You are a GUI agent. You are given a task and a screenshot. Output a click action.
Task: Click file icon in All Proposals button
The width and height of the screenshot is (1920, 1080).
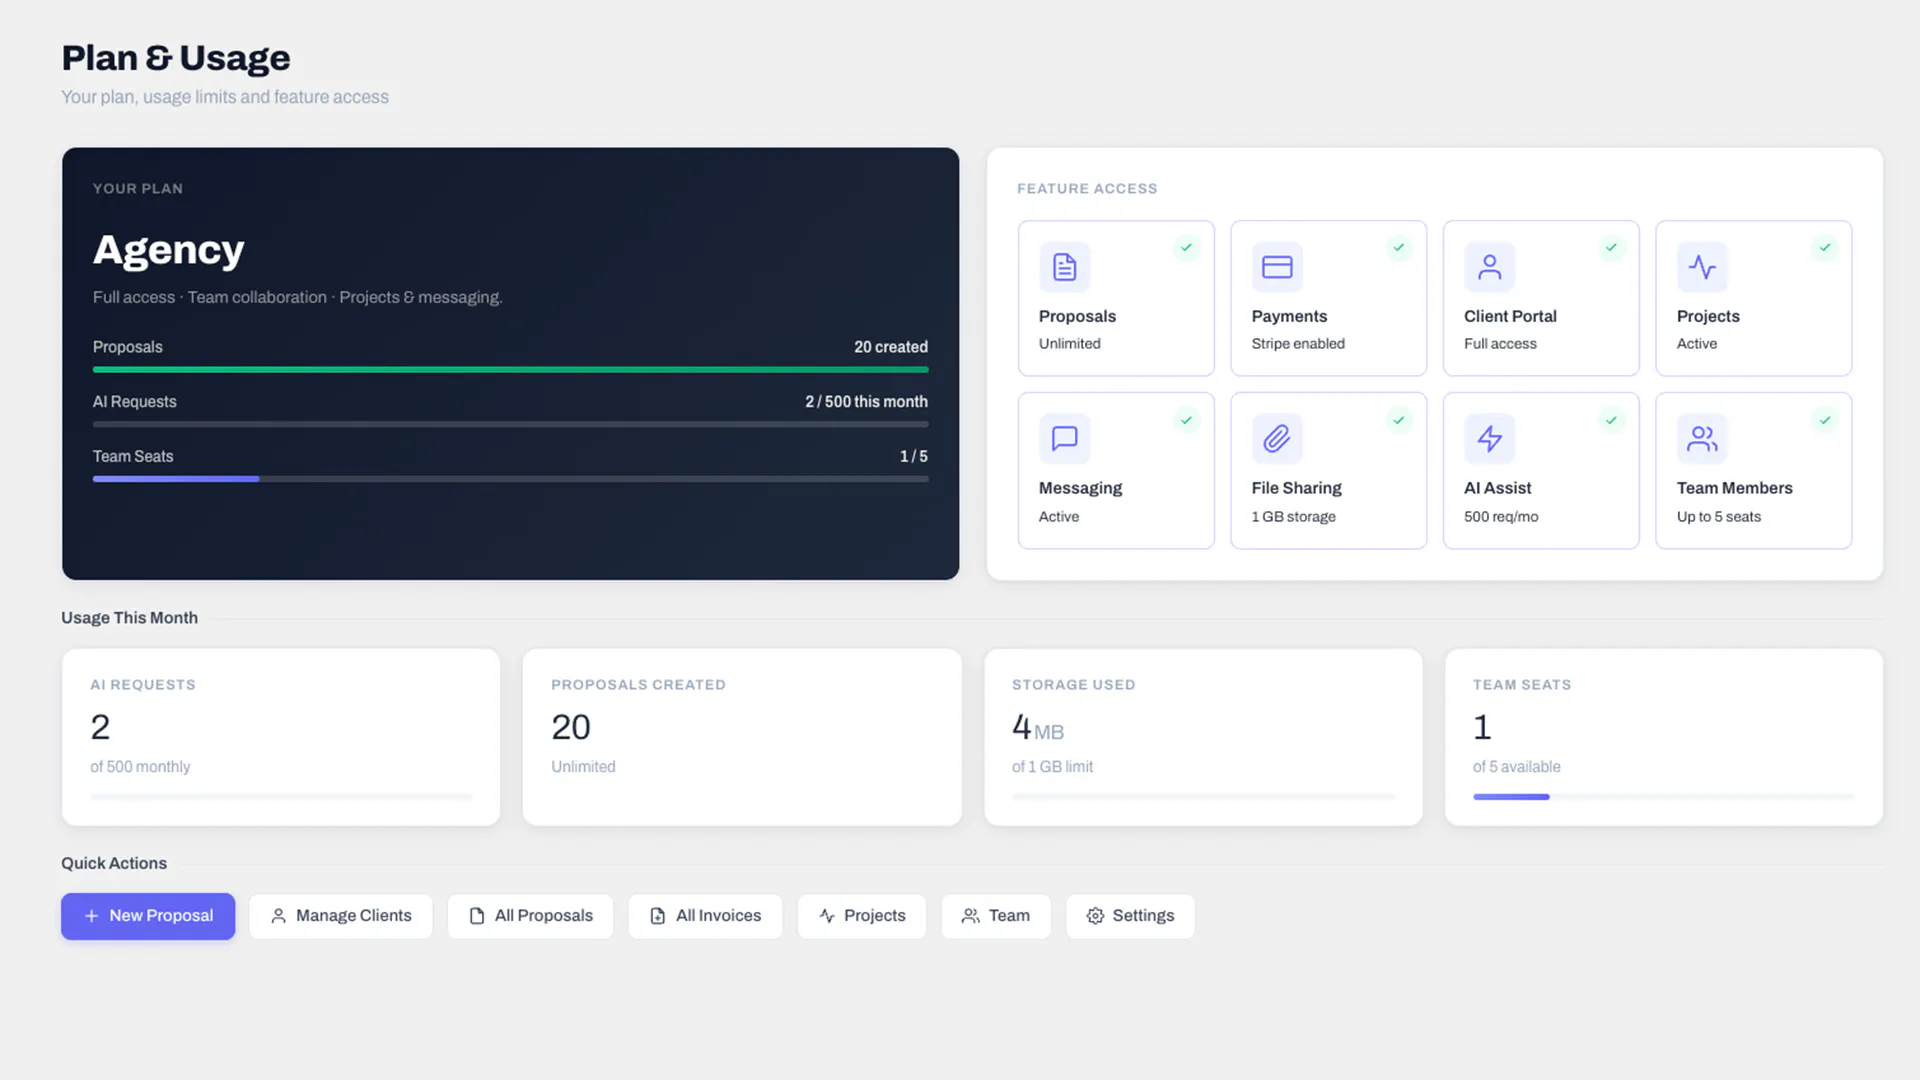477,916
